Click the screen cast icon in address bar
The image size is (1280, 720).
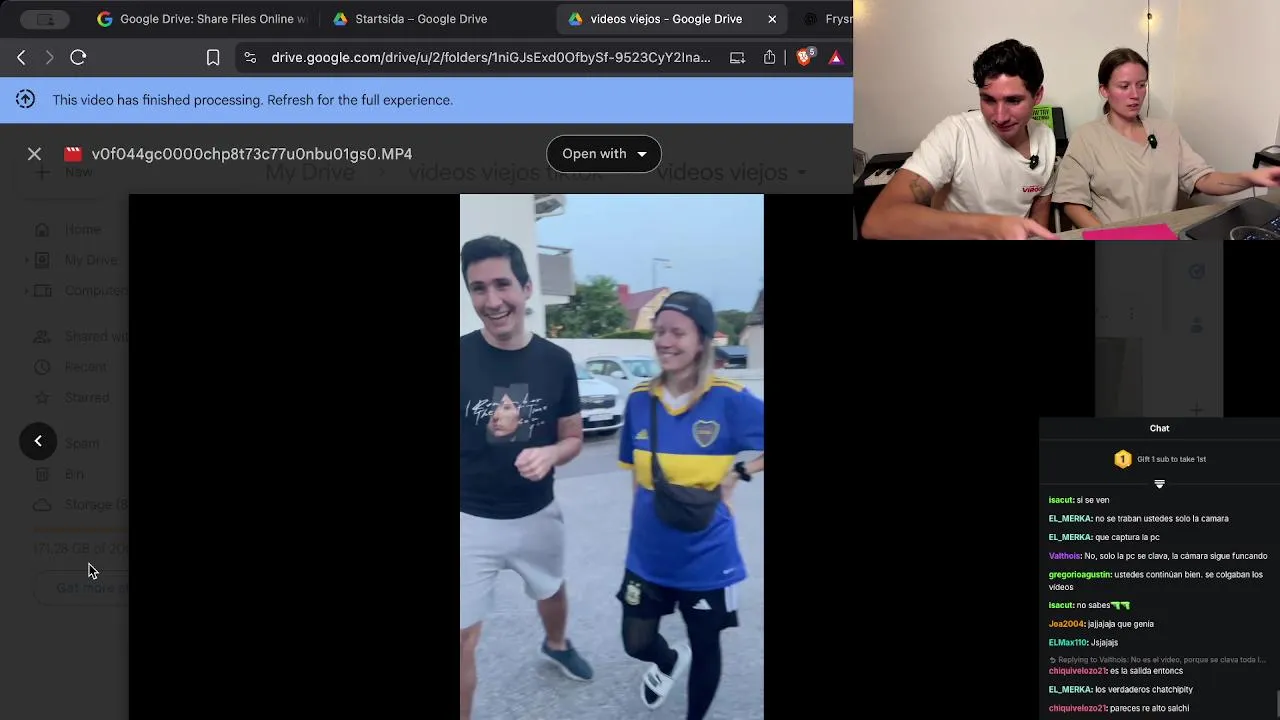tap(737, 58)
